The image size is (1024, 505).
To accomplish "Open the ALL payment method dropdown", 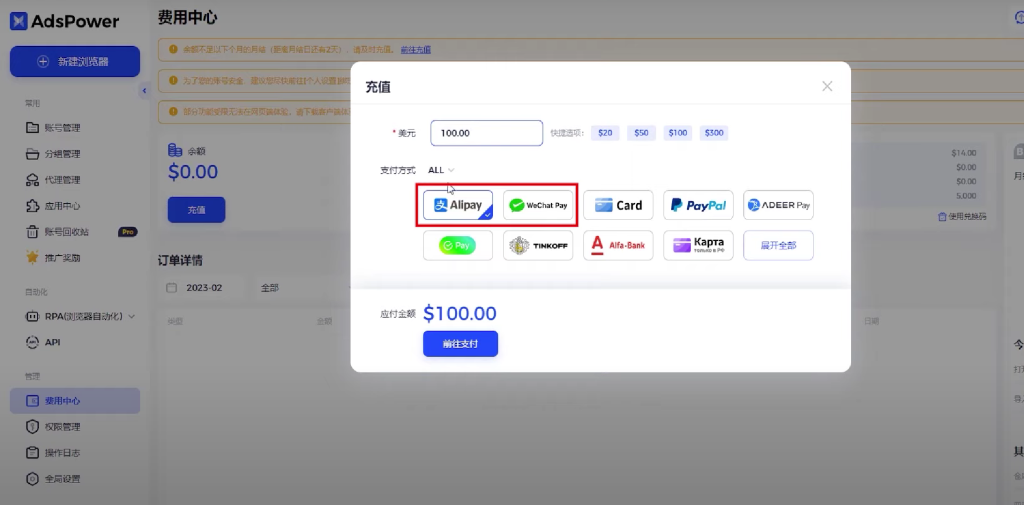I will tap(441, 170).
